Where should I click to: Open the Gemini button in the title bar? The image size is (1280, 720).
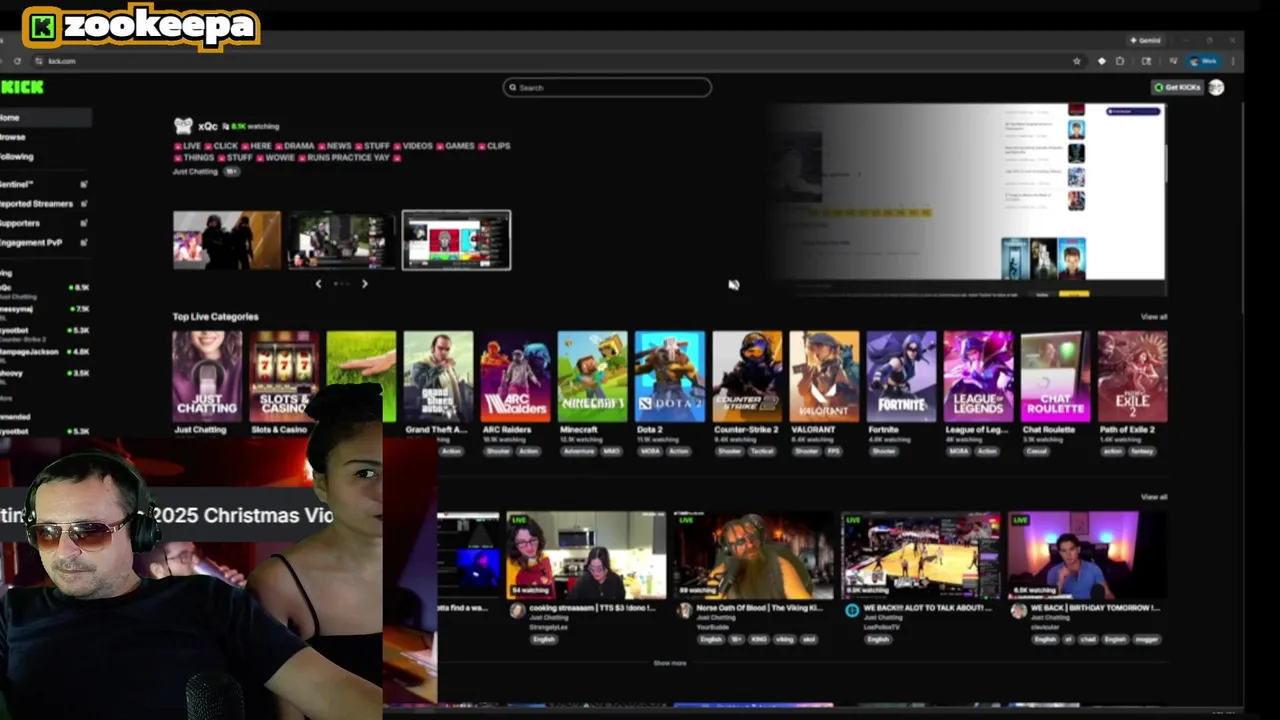click(1146, 40)
